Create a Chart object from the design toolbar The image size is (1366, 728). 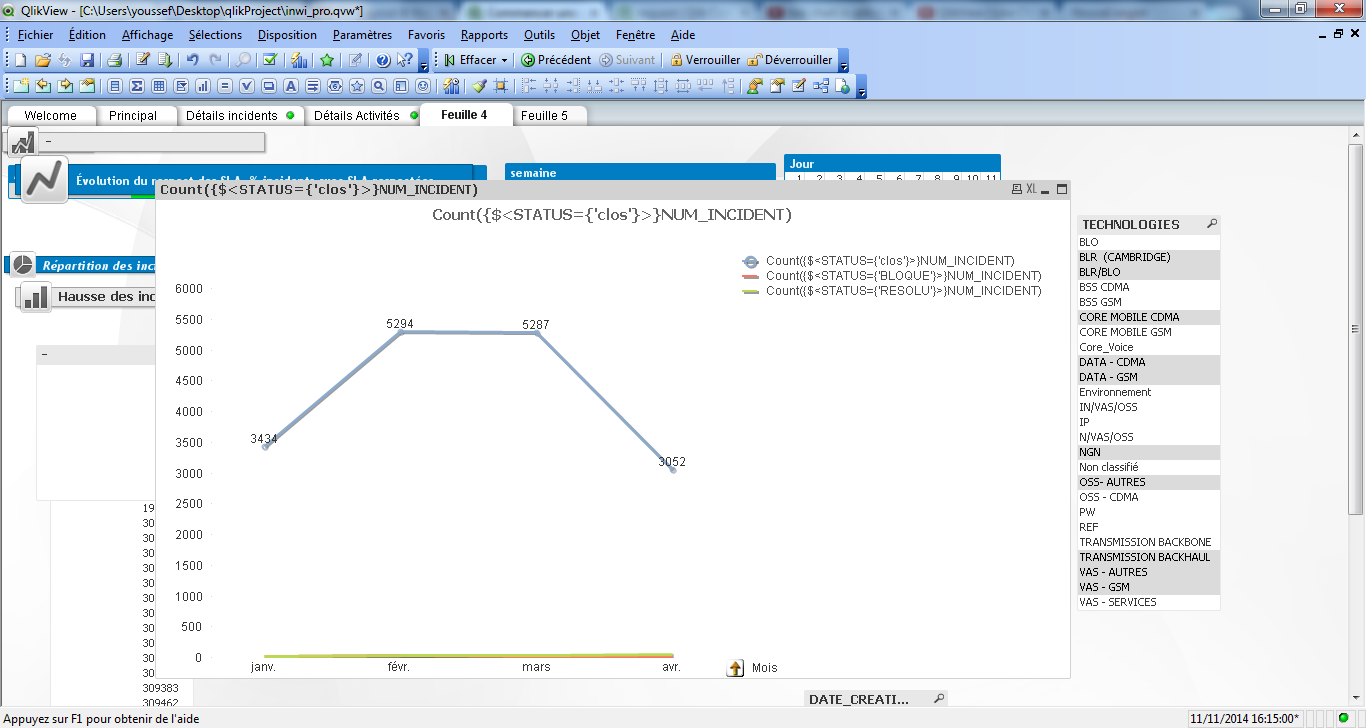(203, 86)
